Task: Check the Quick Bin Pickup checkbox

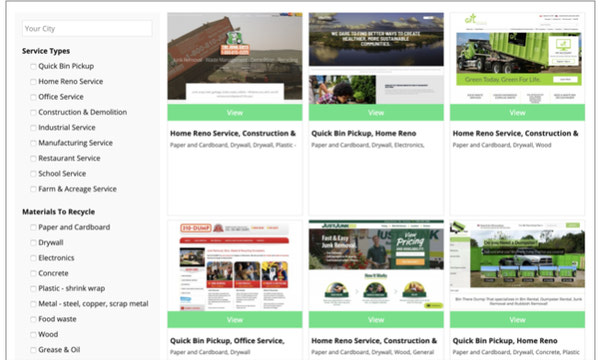Action: (x=33, y=67)
